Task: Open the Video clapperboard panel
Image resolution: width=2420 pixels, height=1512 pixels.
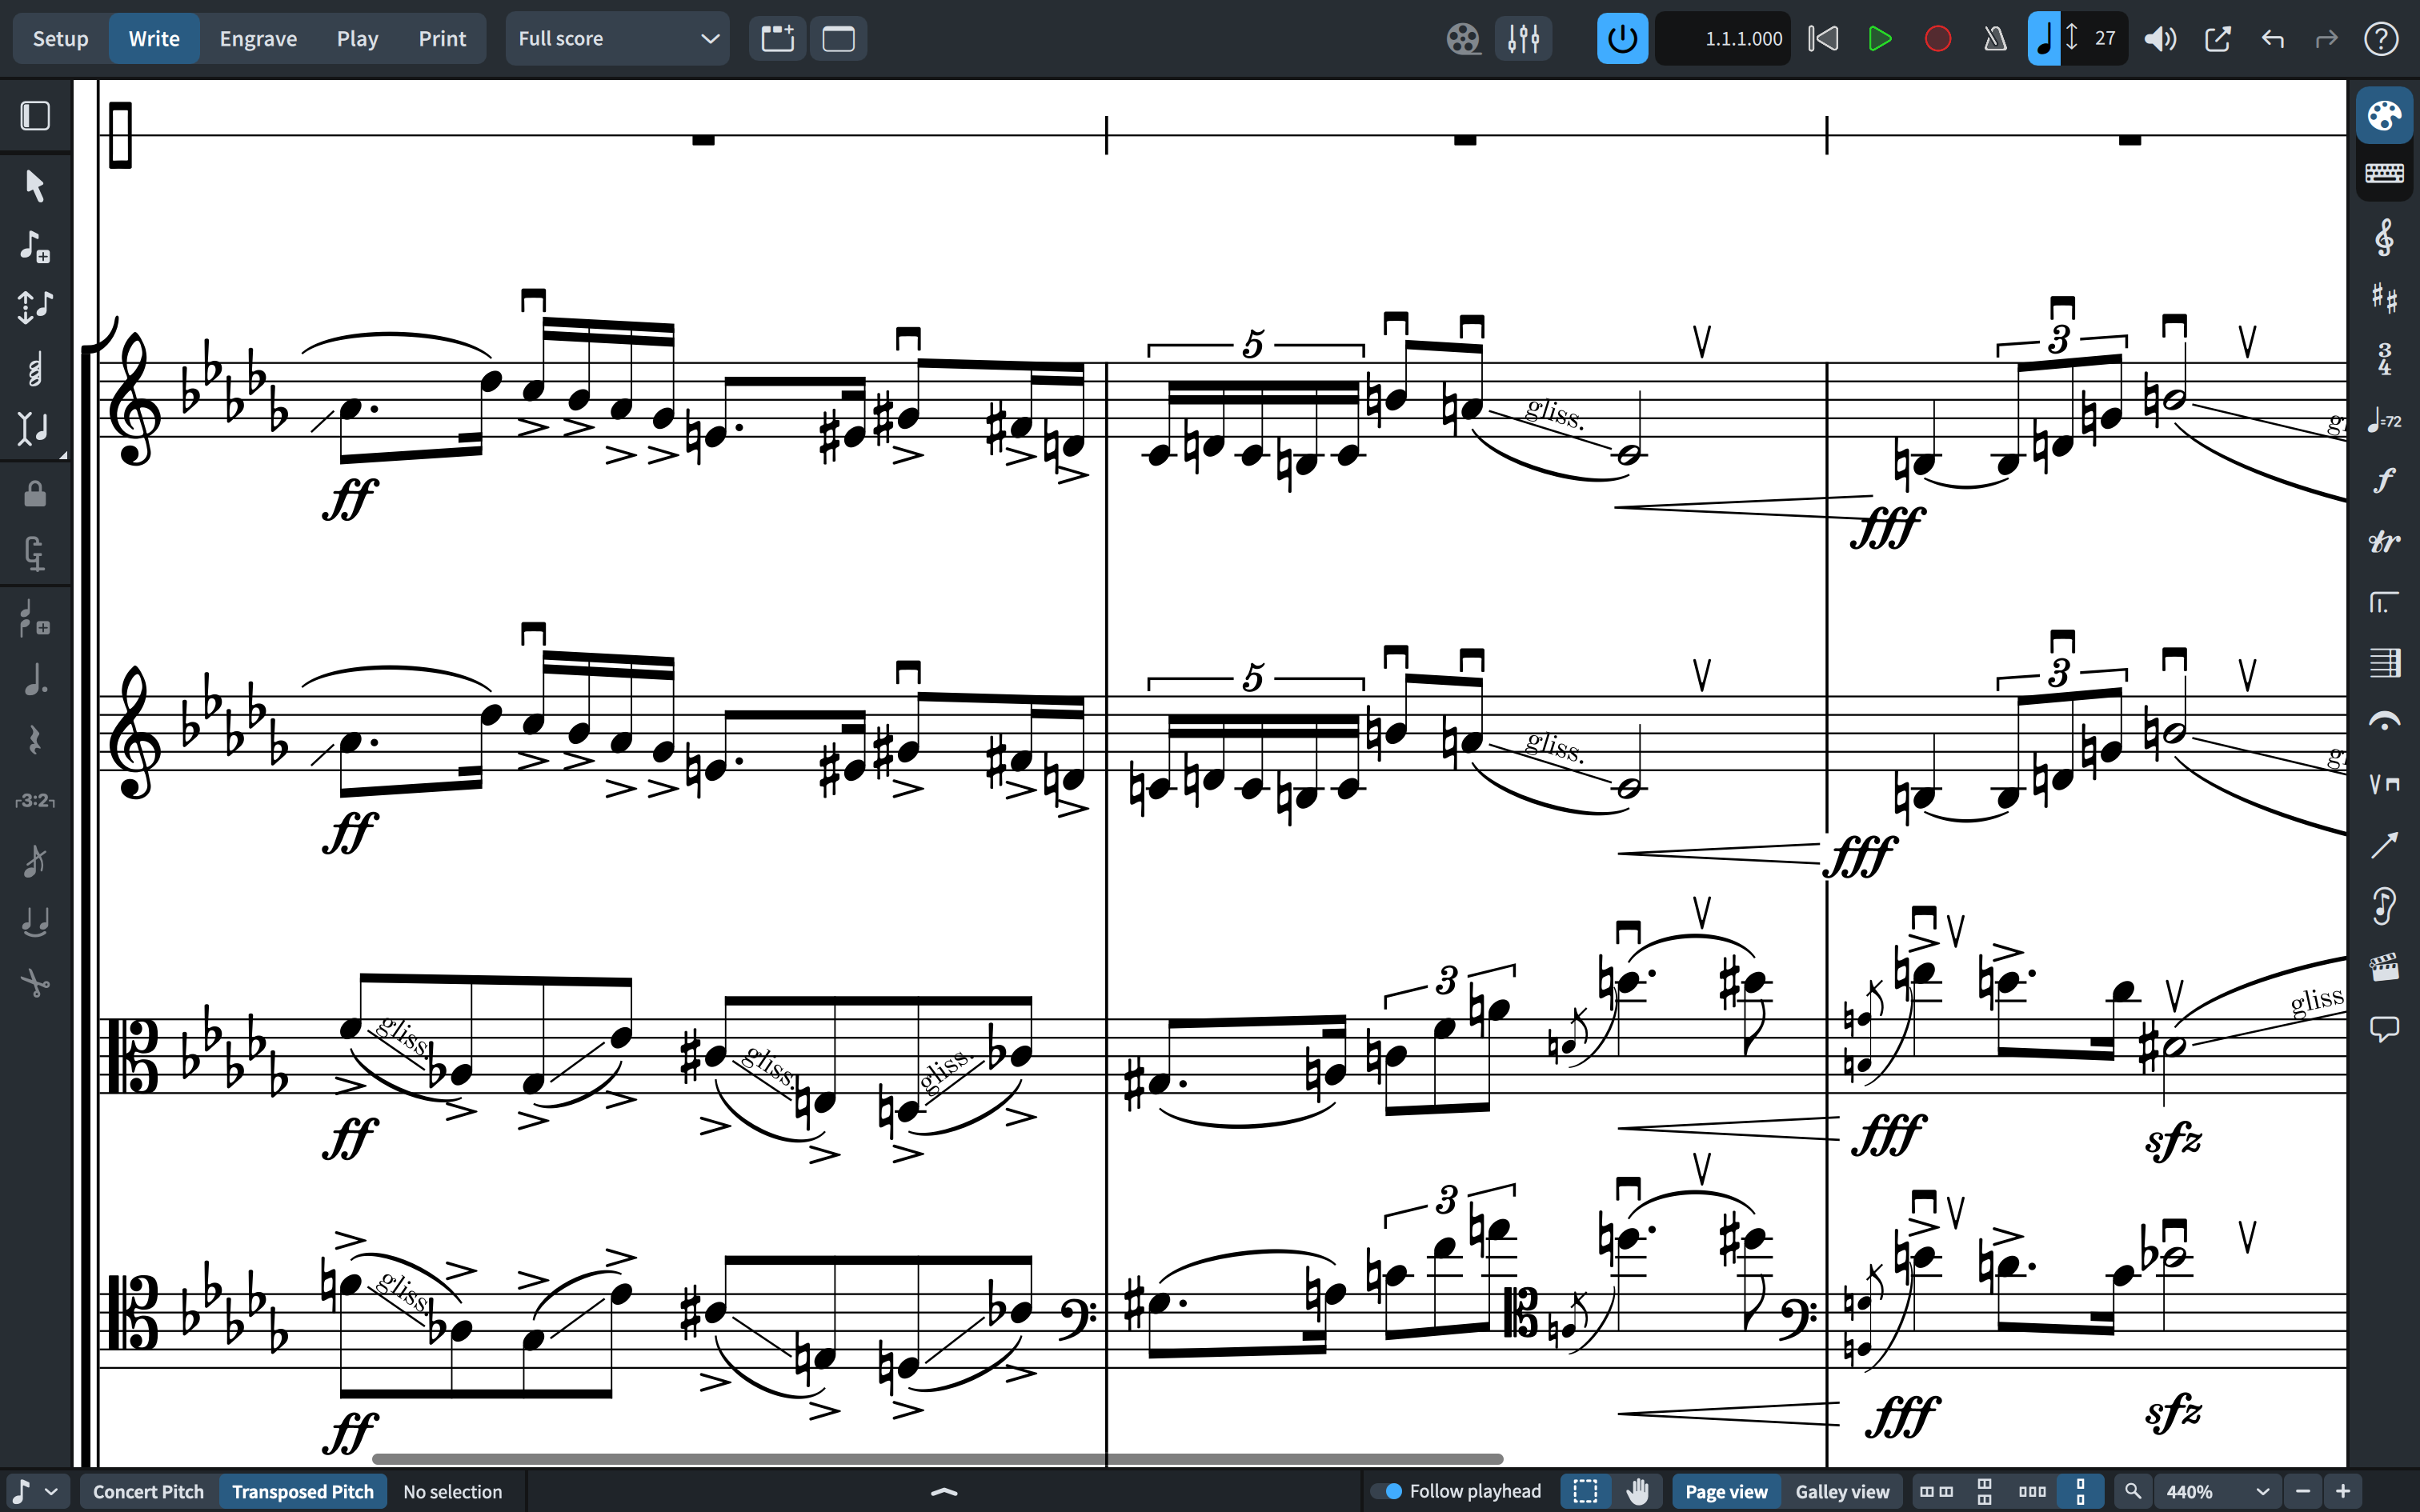Action: pos(2384,967)
